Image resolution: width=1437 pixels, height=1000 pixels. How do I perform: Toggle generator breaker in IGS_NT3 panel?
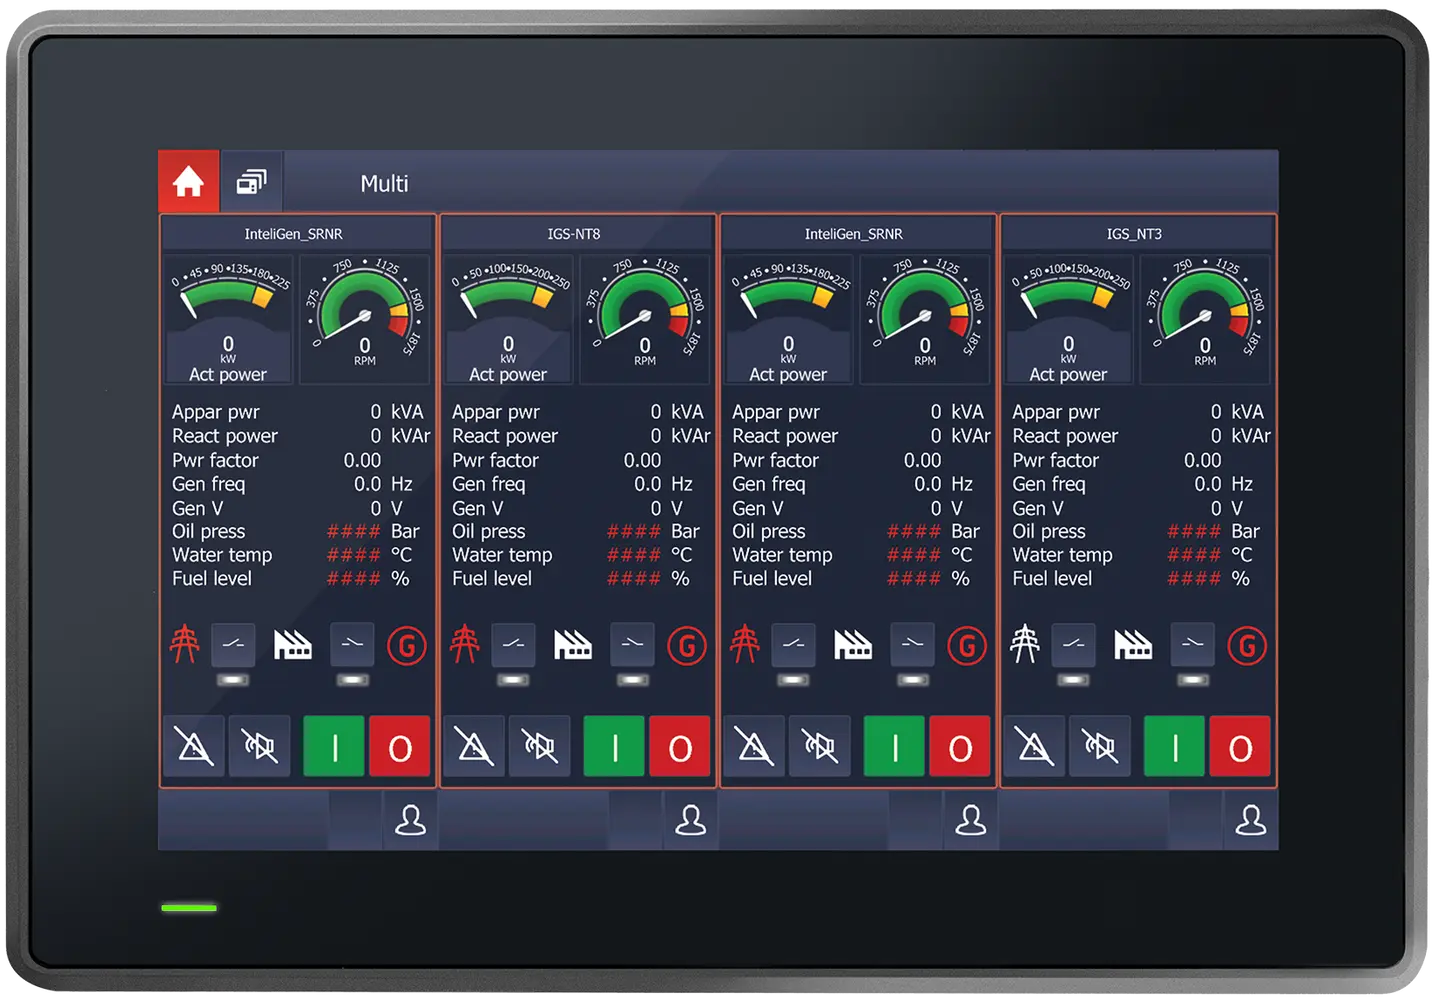pyautogui.click(x=1192, y=644)
